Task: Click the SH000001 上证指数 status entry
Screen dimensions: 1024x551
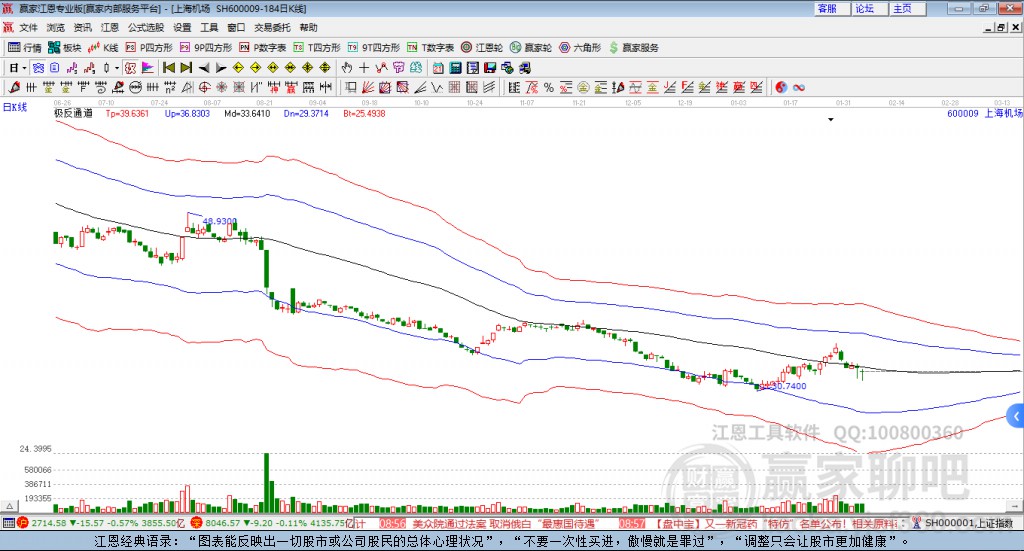Action: click(968, 523)
